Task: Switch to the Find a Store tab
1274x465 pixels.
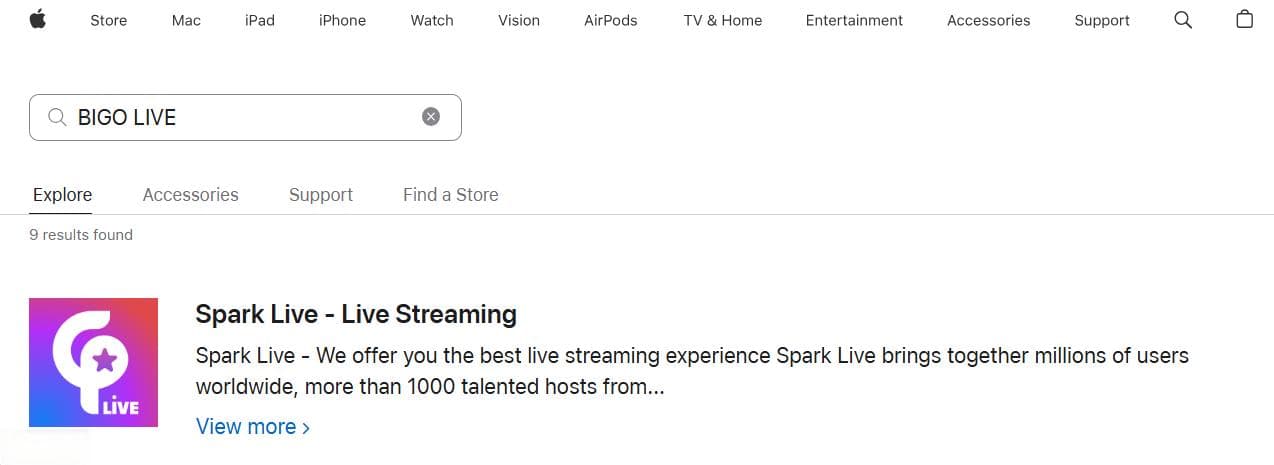Action: tap(450, 195)
